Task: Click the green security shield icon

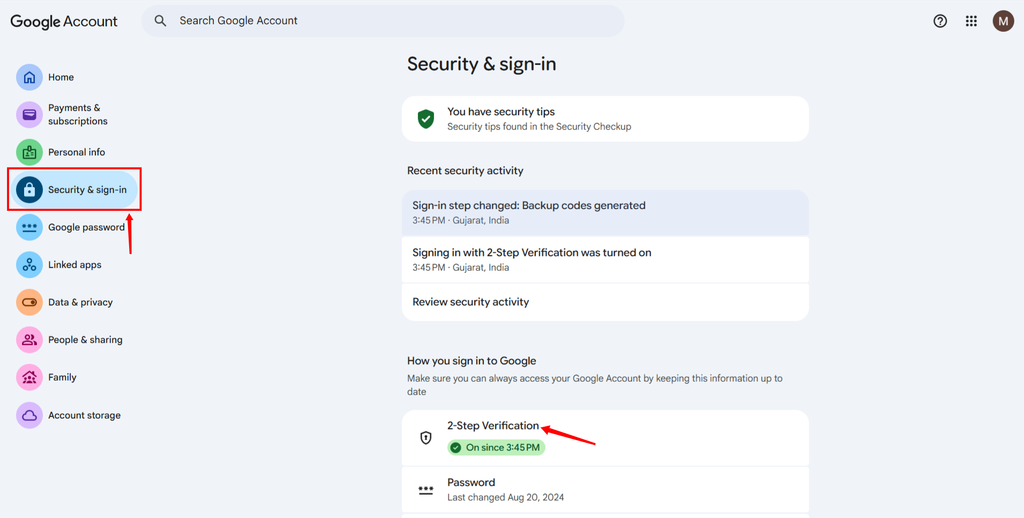Action: pyautogui.click(x=426, y=119)
